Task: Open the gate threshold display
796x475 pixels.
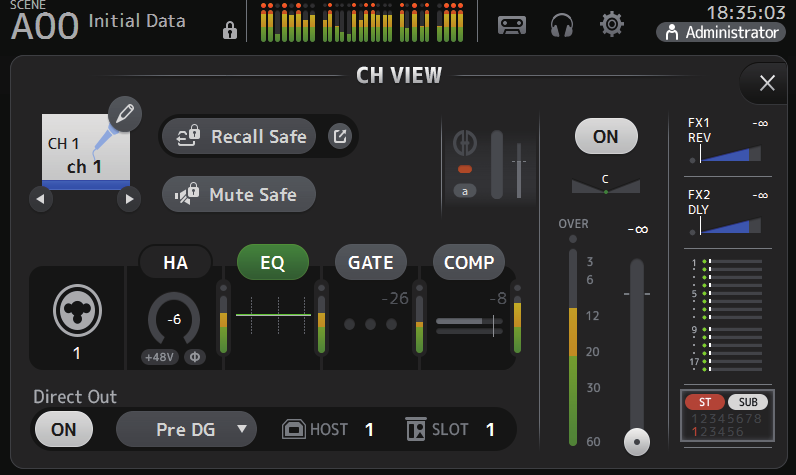Action: coord(371,313)
